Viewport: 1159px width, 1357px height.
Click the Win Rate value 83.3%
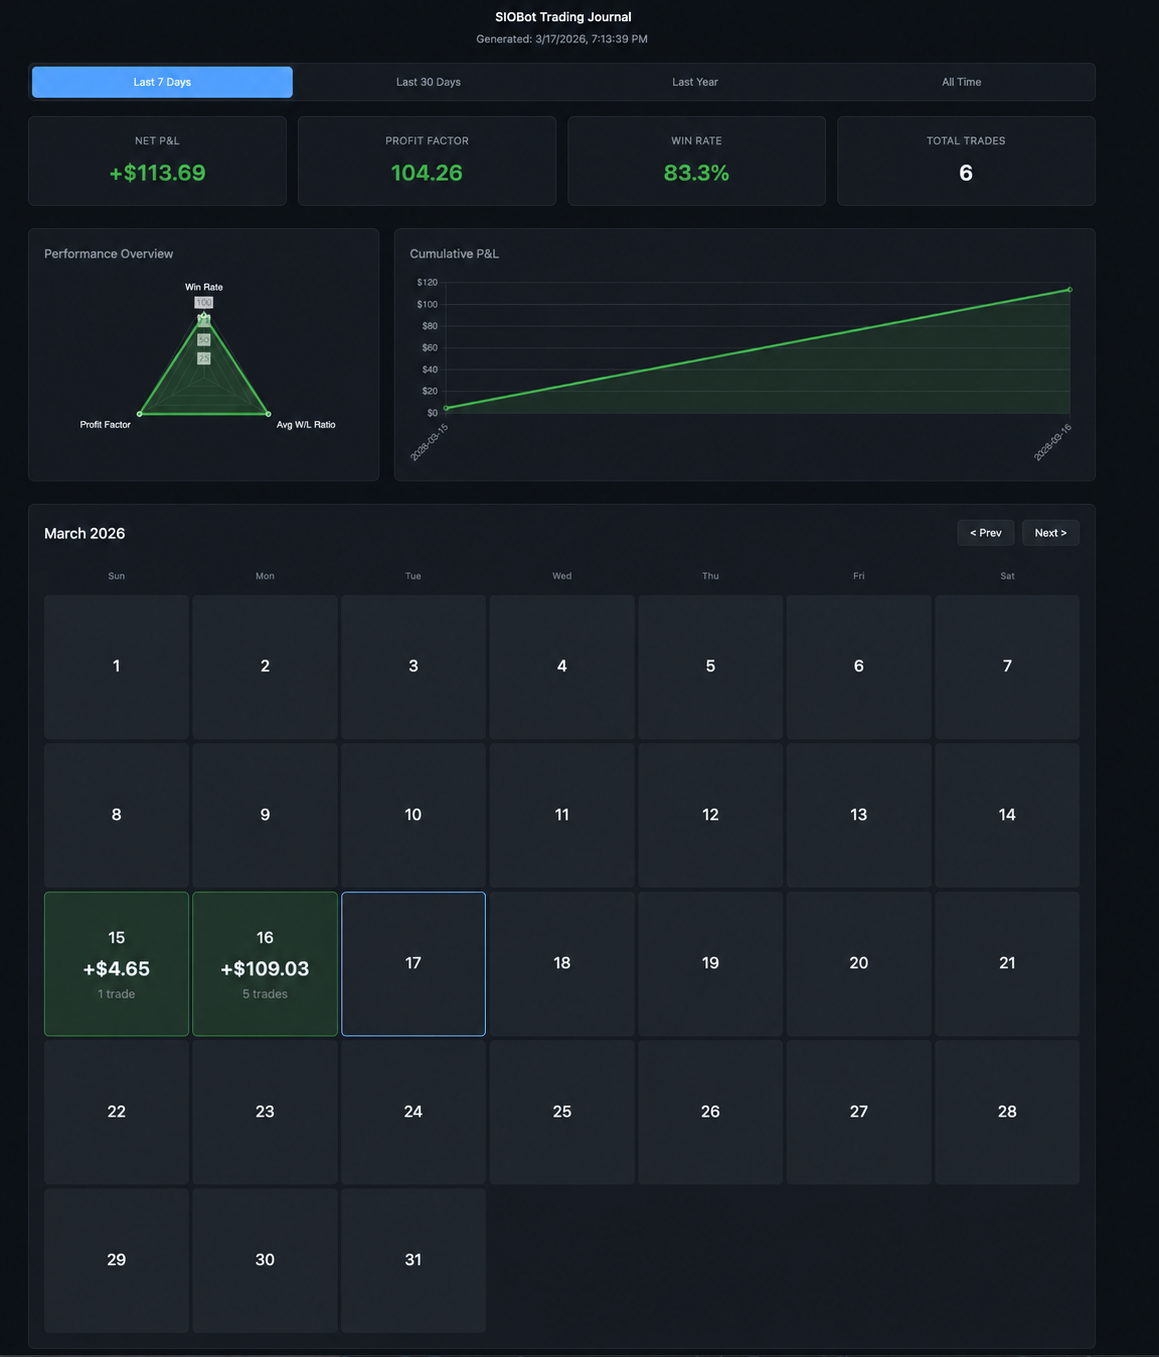(696, 173)
